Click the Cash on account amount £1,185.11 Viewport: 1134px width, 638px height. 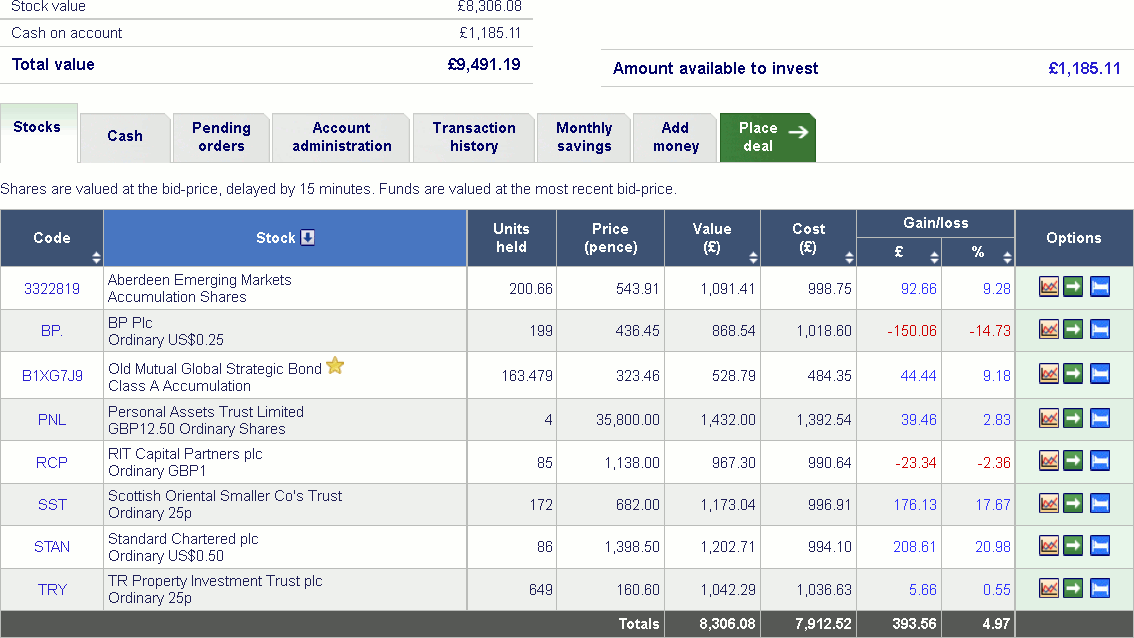490,33
